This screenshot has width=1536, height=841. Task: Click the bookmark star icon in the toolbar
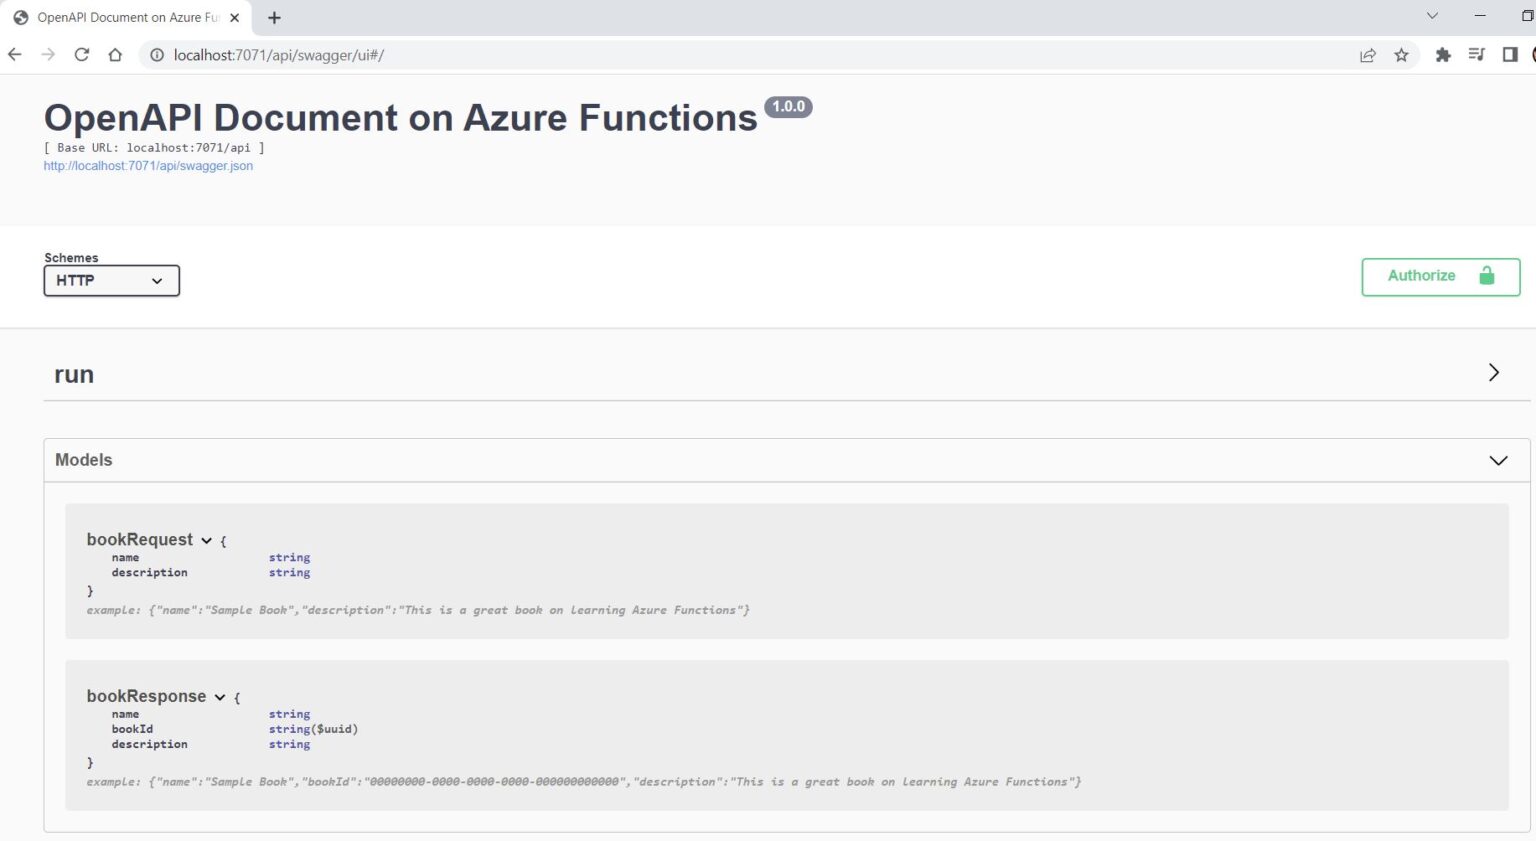pyautogui.click(x=1401, y=55)
